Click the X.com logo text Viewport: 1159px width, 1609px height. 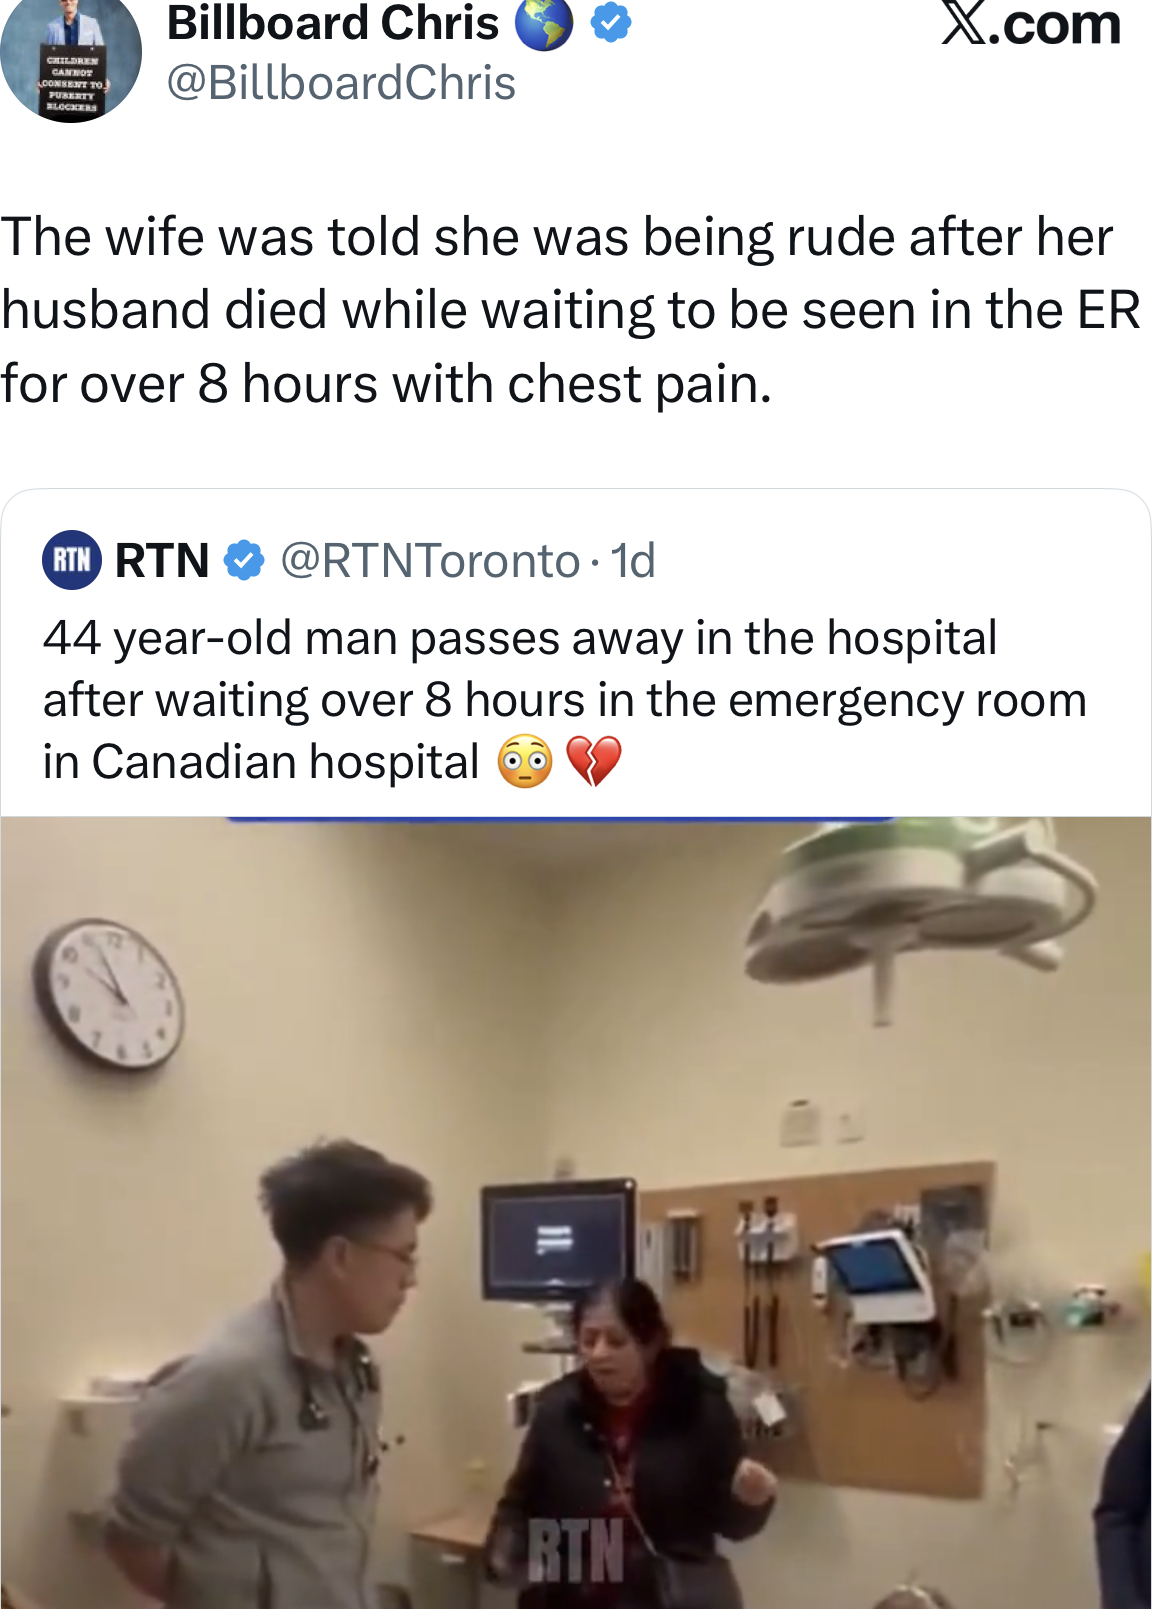coord(1031,24)
